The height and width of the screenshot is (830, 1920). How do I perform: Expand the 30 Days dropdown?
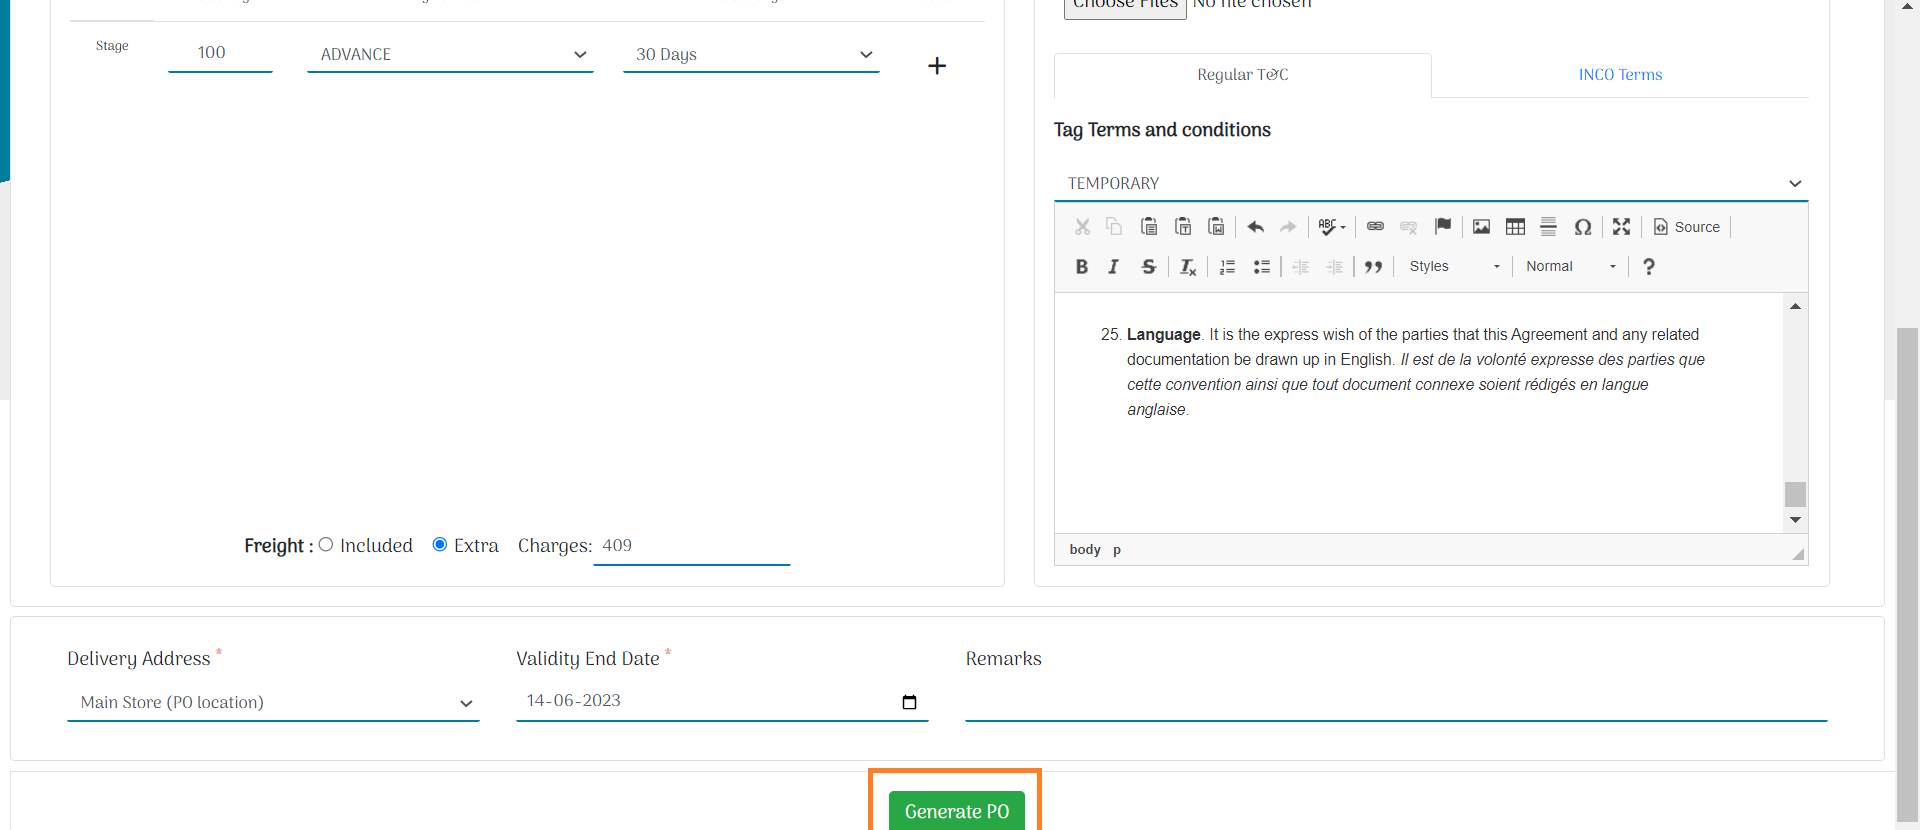pyautogui.click(x=751, y=55)
